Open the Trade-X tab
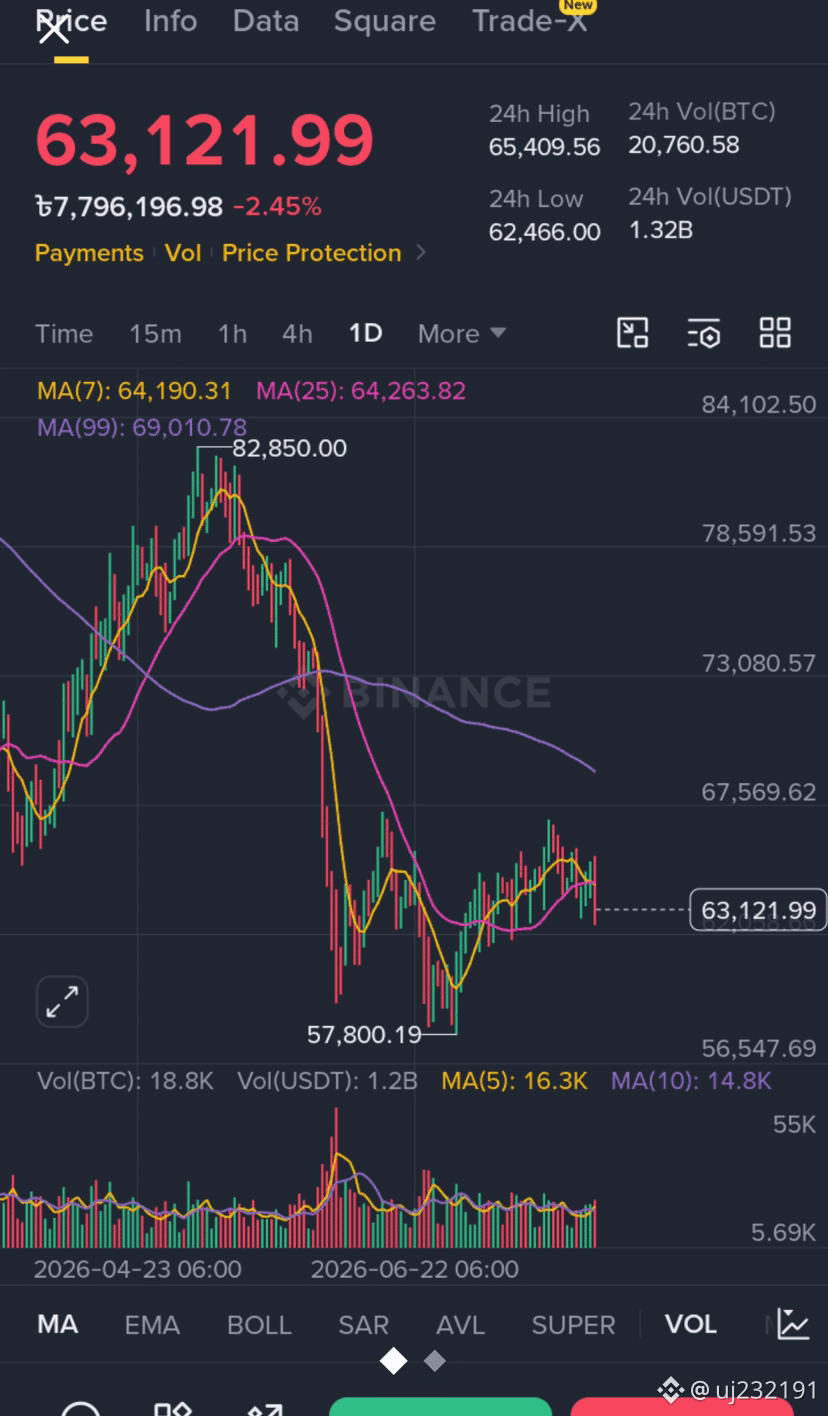 [531, 21]
